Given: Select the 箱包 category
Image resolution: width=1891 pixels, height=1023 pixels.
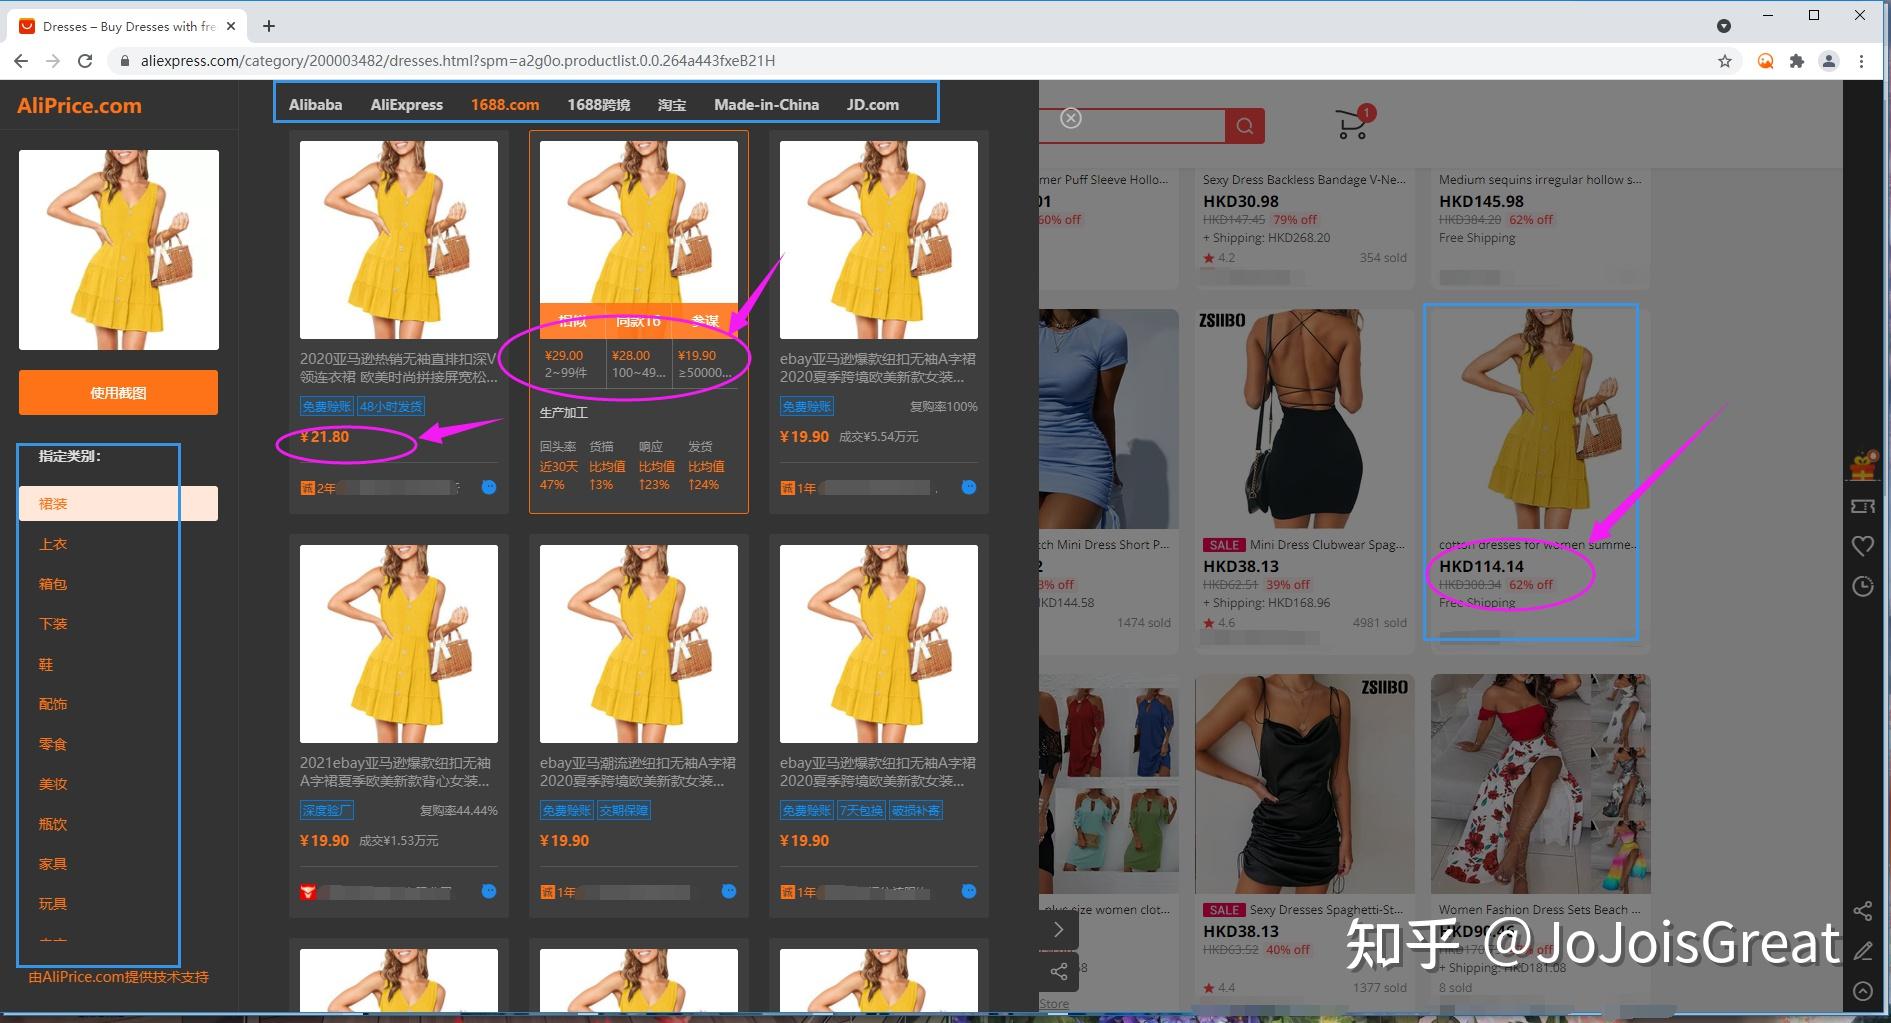Looking at the screenshot, I should pyautogui.click(x=53, y=584).
